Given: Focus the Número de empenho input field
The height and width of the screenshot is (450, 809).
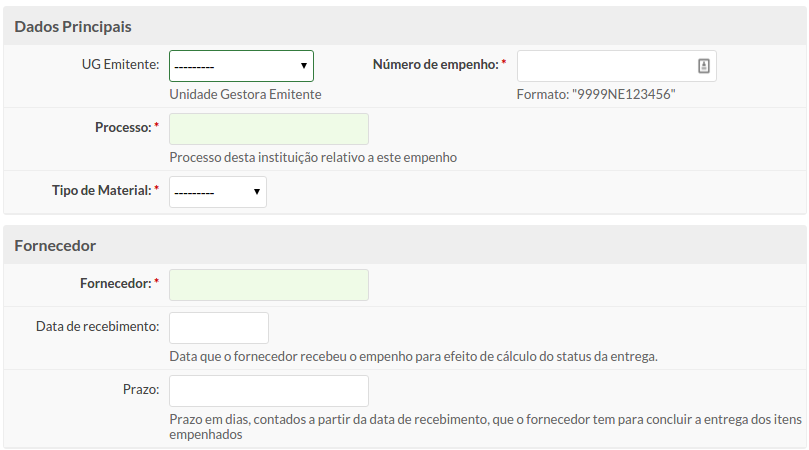Looking at the screenshot, I should tap(617, 66).
